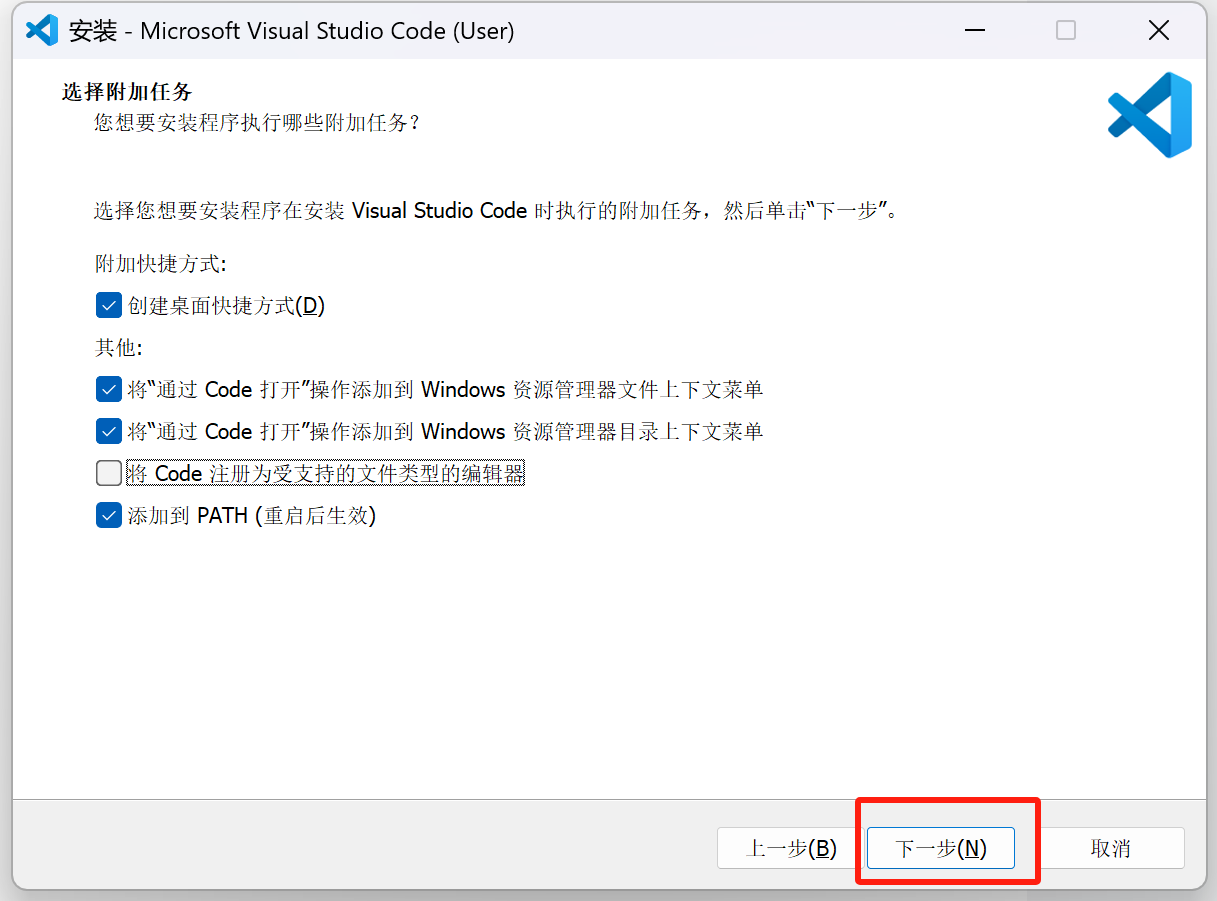This screenshot has height=901, width=1217.
Task: Toggle 'Open with Code' file context menu checkbox
Action: coord(109,389)
